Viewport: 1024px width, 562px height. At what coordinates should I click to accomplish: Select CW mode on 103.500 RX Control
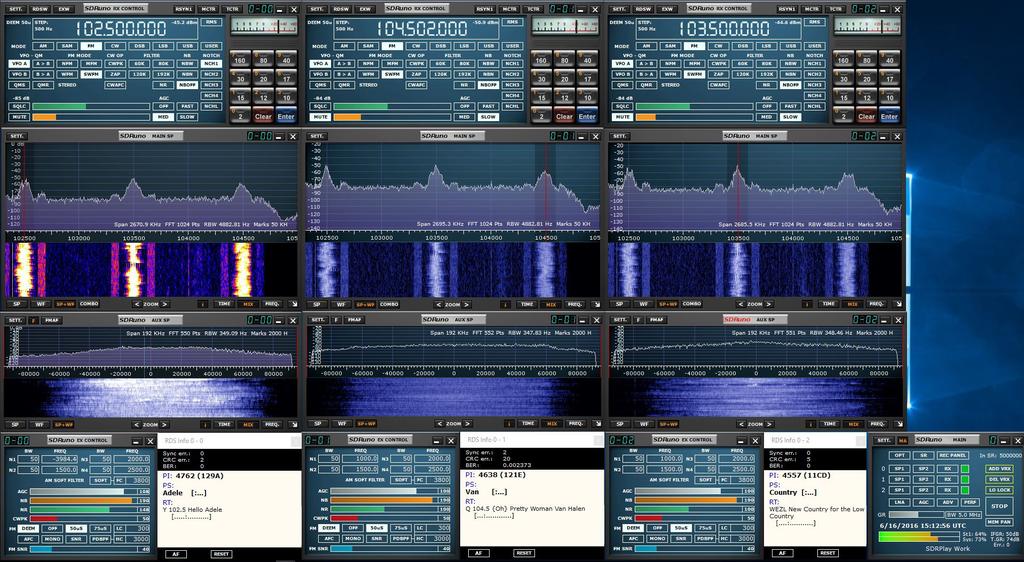(718, 46)
